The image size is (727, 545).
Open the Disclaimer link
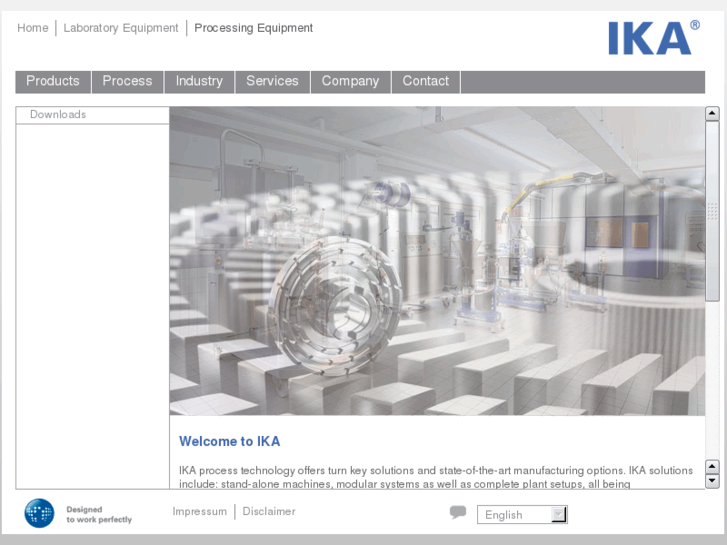pyautogui.click(x=269, y=511)
